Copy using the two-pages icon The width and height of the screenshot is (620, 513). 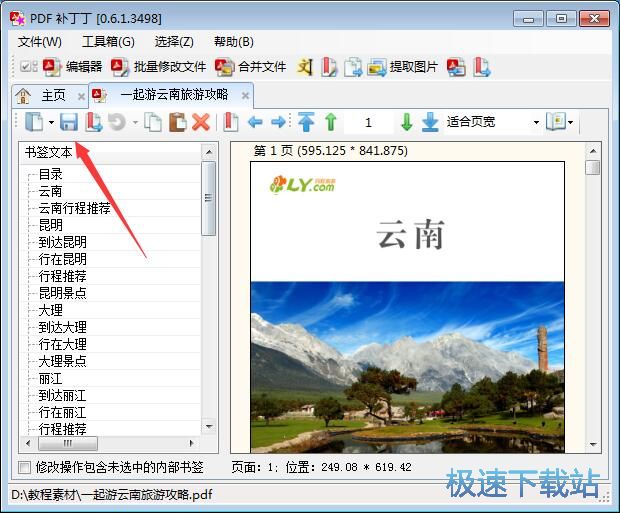click(153, 122)
